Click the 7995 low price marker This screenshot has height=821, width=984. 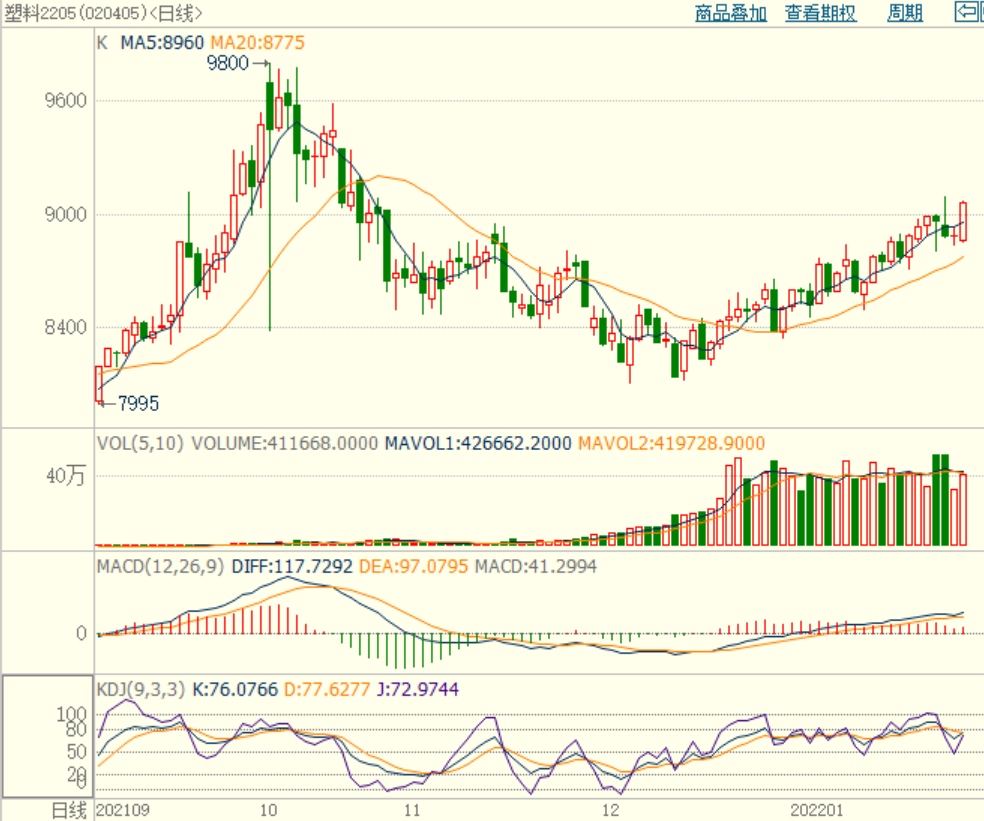coord(138,404)
